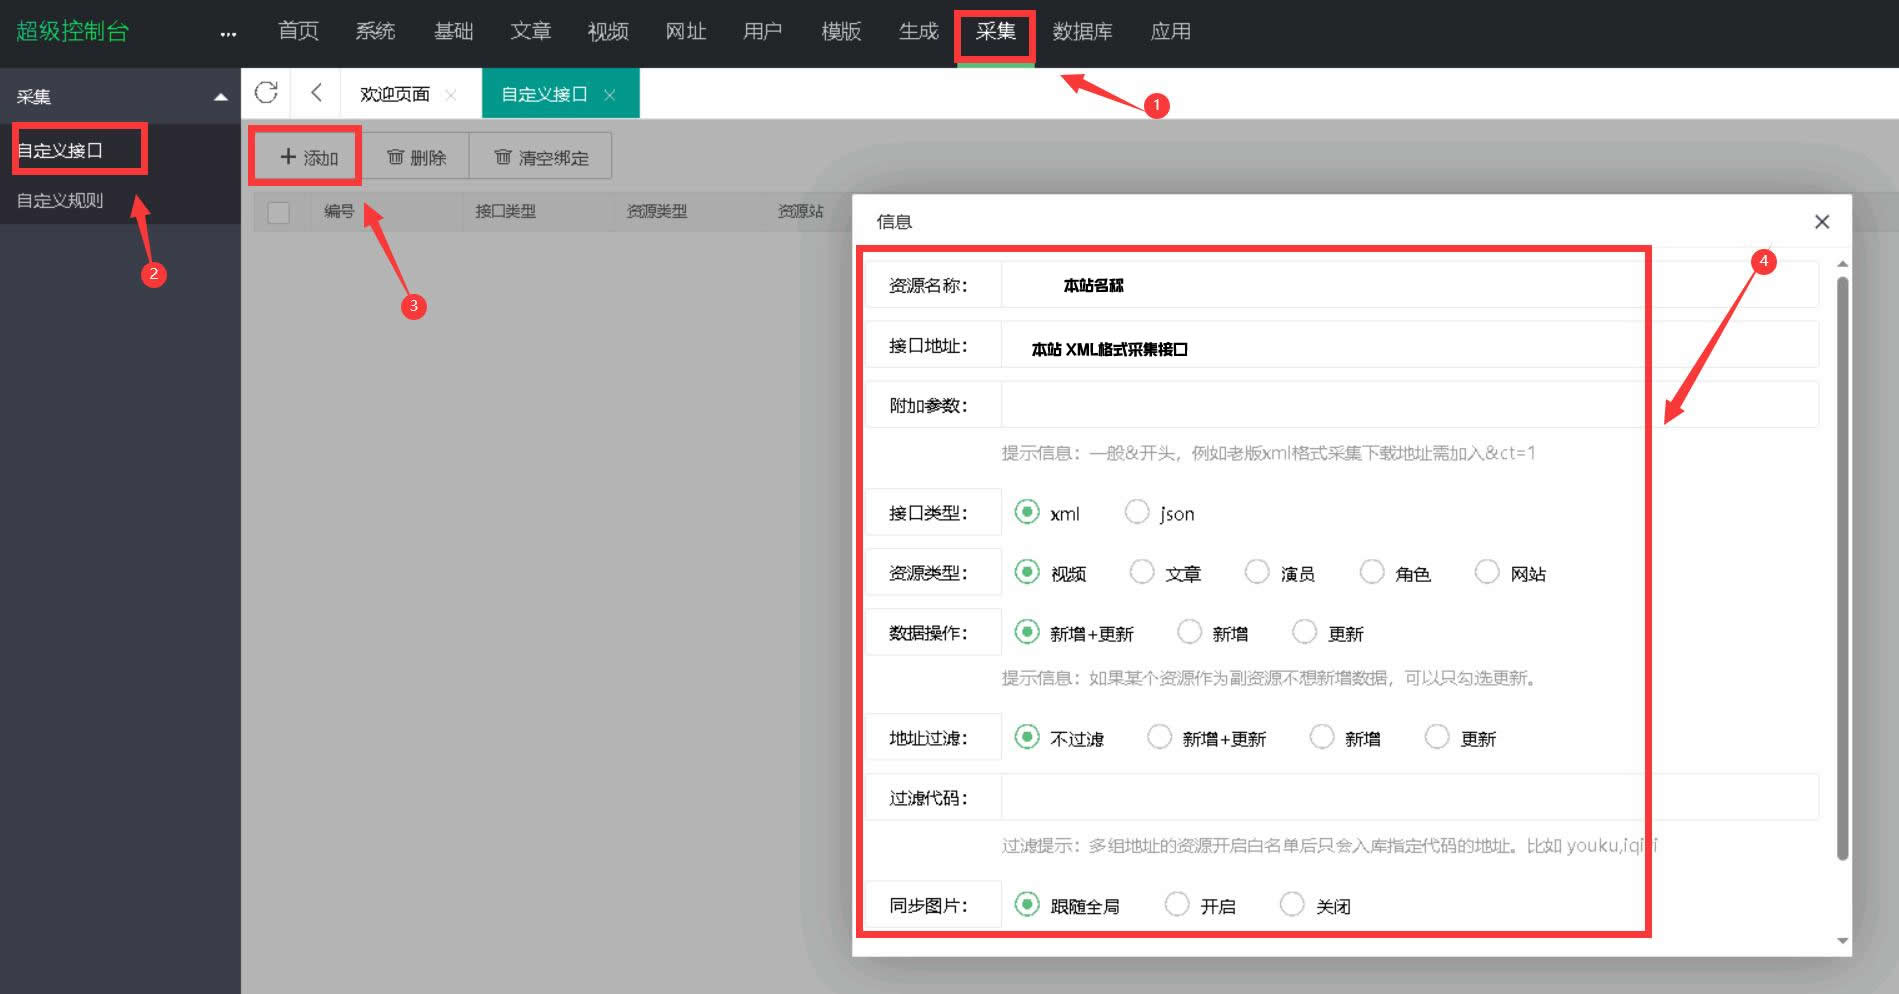Click the back arrow navigation icon
Viewport: 1899px width, 994px height.
316,92
